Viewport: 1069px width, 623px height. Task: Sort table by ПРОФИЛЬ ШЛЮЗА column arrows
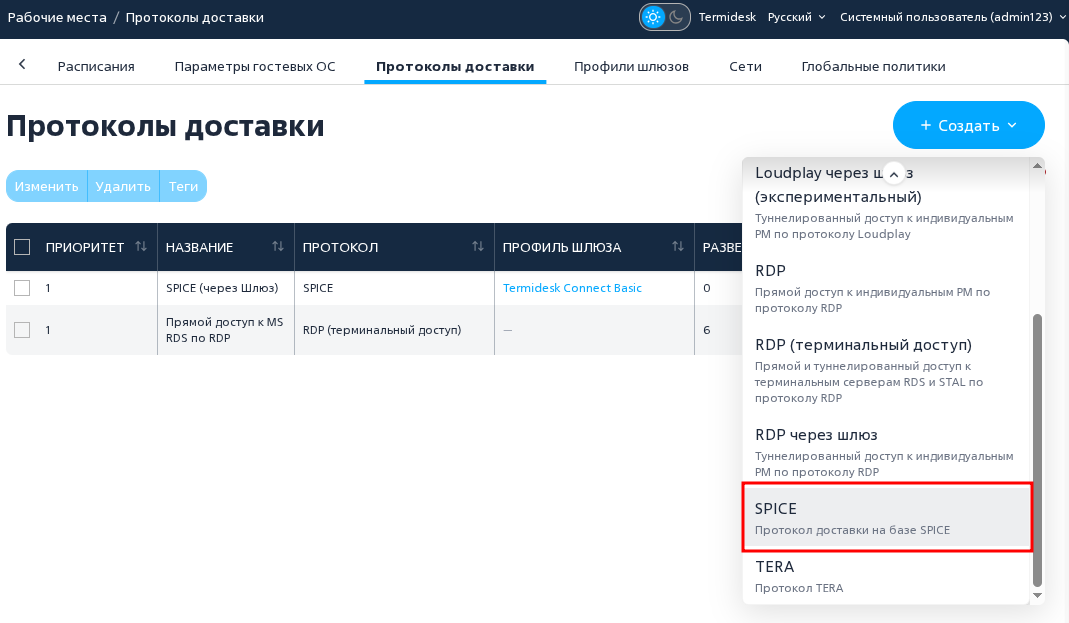pyautogui.click(x=678, y=247)
